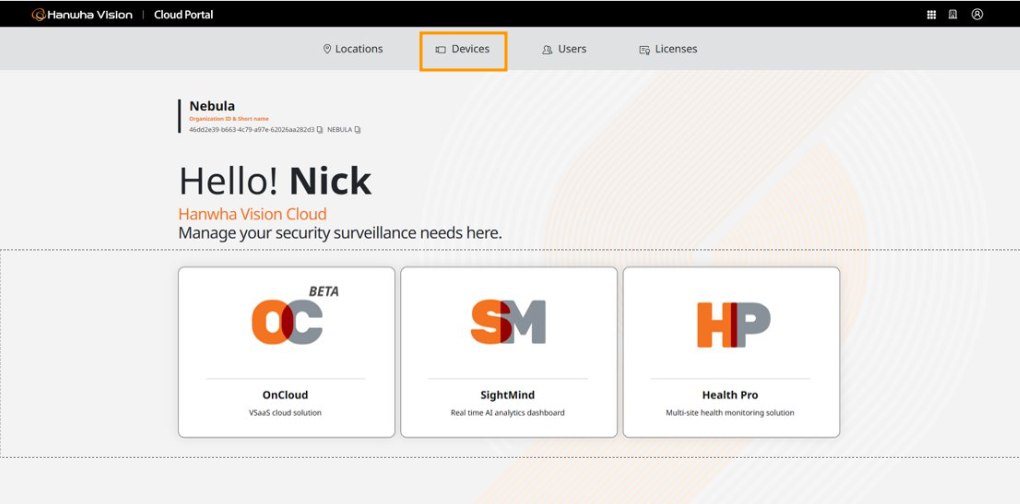Click the 'Hello! Nick' greeting
The image size is (1020, 504).
(275, 181)
